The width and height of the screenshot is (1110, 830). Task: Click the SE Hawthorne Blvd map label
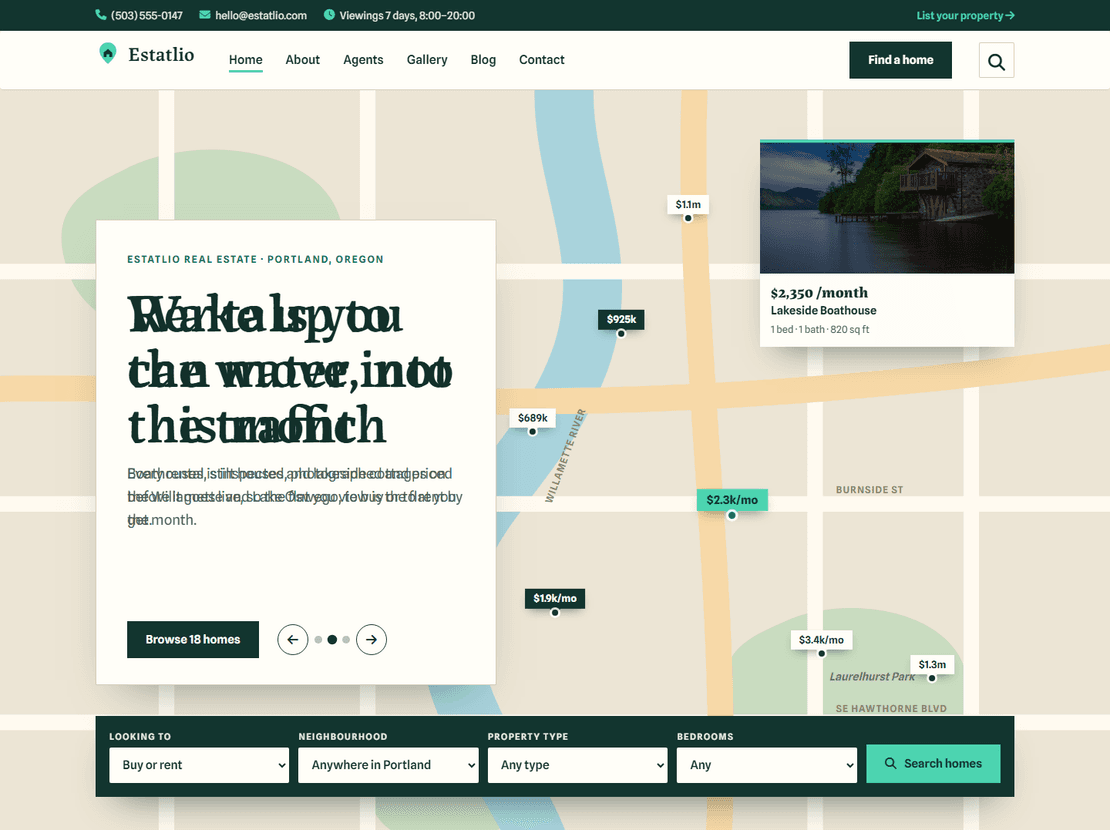(891, 708)
